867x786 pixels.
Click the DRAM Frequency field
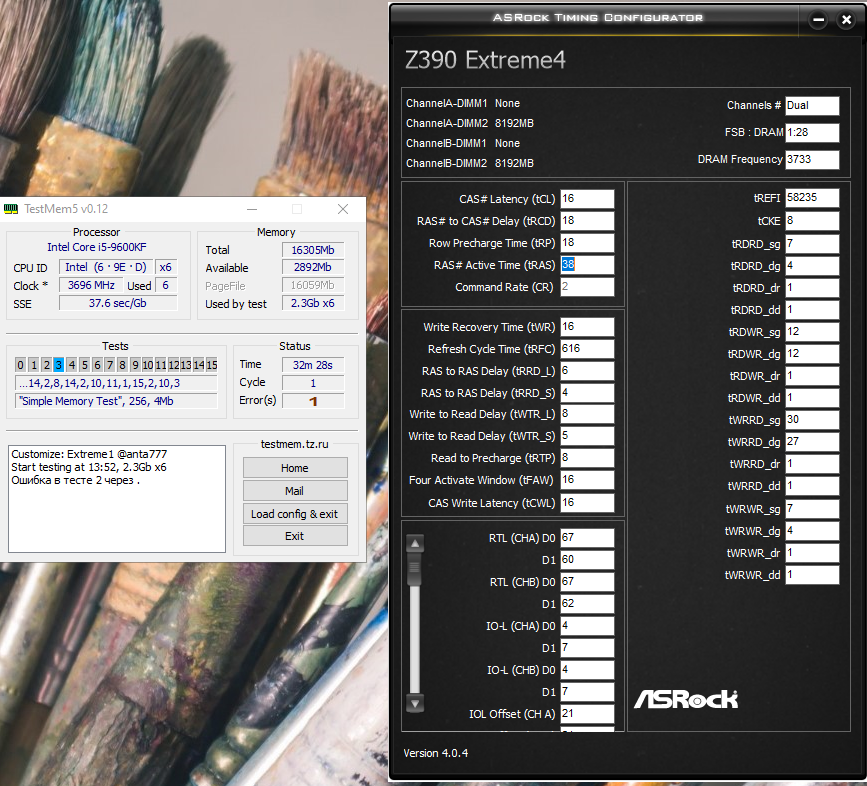[x=812, y=160]
